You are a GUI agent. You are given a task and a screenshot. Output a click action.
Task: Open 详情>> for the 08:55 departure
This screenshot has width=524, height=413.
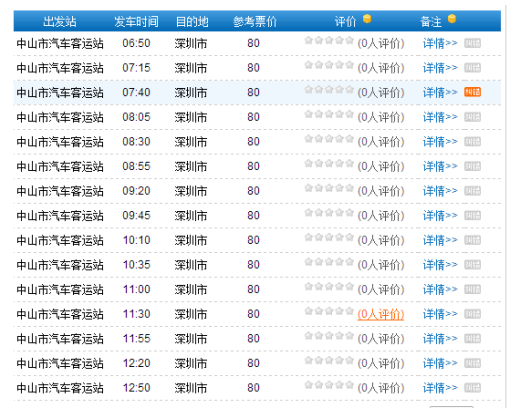tap(440, 166)
